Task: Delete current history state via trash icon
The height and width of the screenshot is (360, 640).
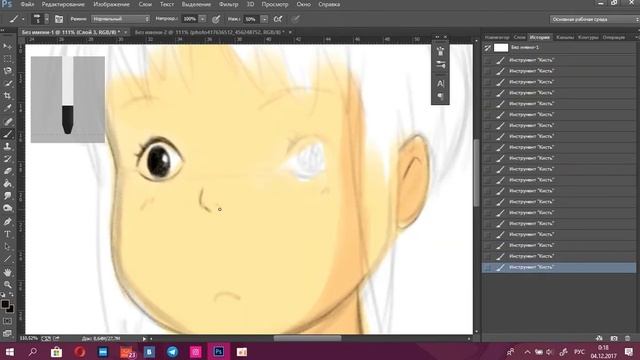Action: click(628, 338)
